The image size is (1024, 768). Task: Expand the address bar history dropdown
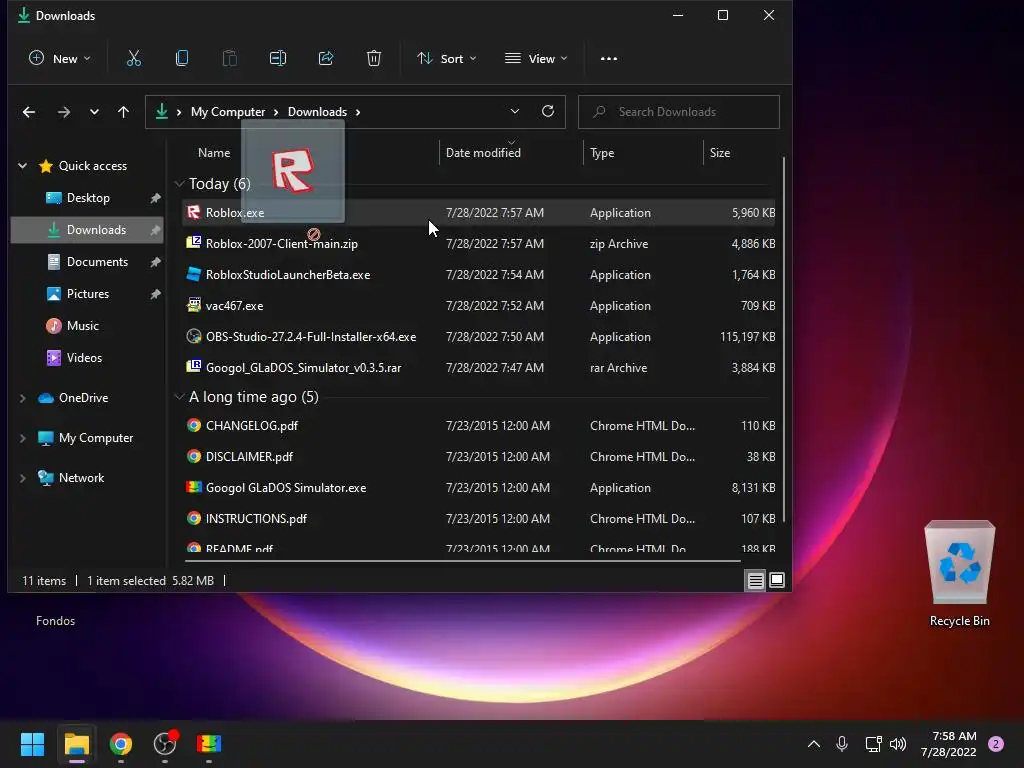click(515, 112)
